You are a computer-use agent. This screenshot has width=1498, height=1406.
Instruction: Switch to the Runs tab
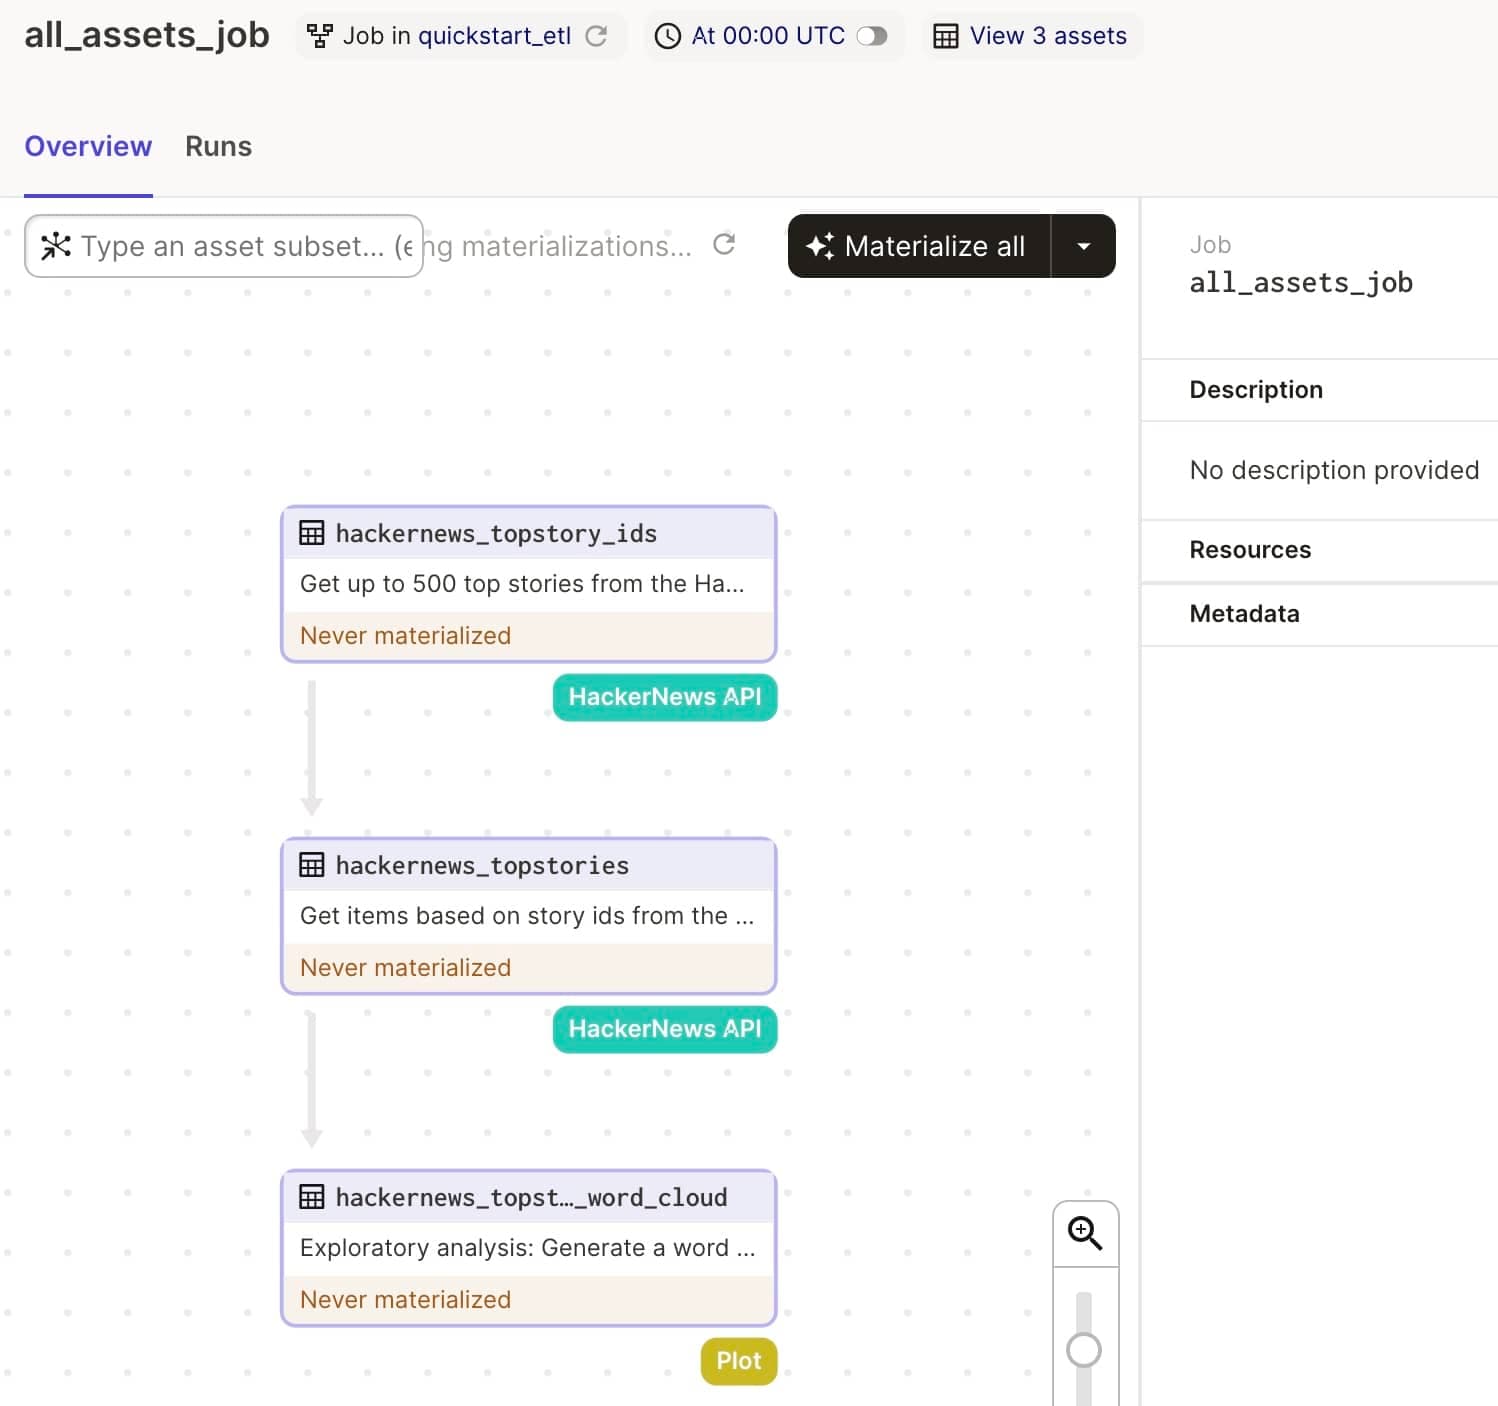click(x=218, y=147)
